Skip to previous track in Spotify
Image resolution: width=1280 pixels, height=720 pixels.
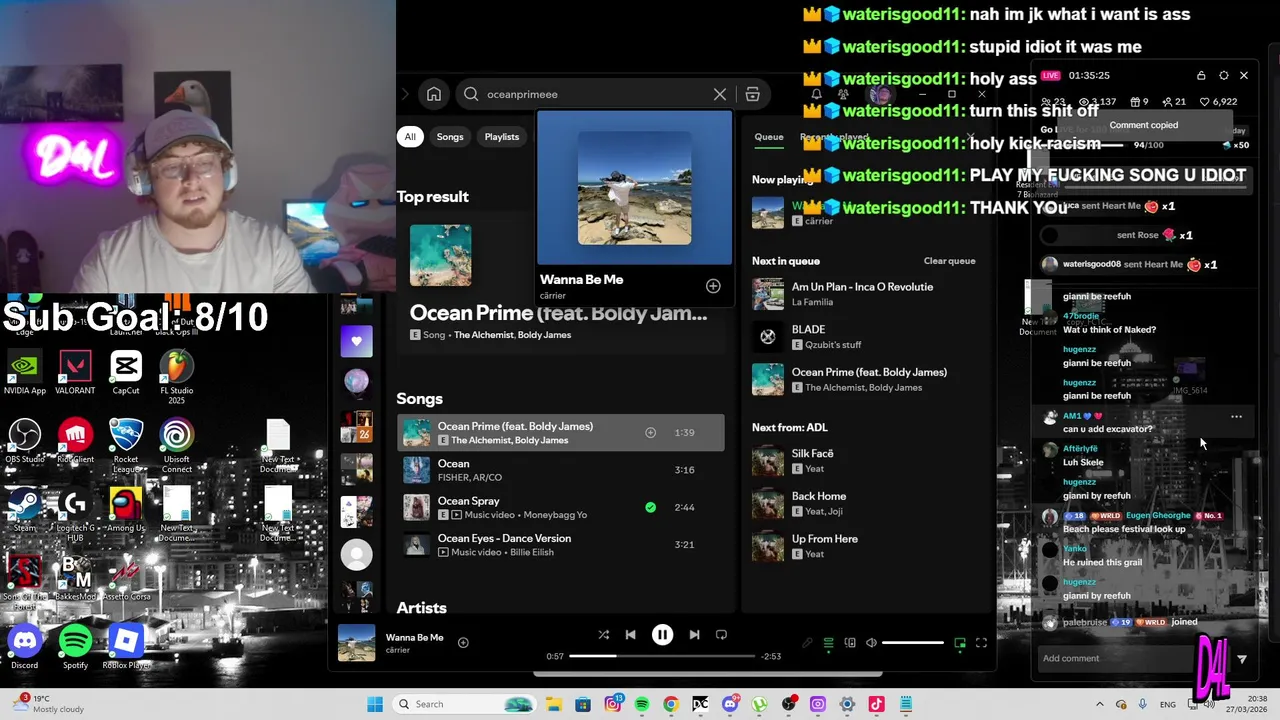[630, 635]
